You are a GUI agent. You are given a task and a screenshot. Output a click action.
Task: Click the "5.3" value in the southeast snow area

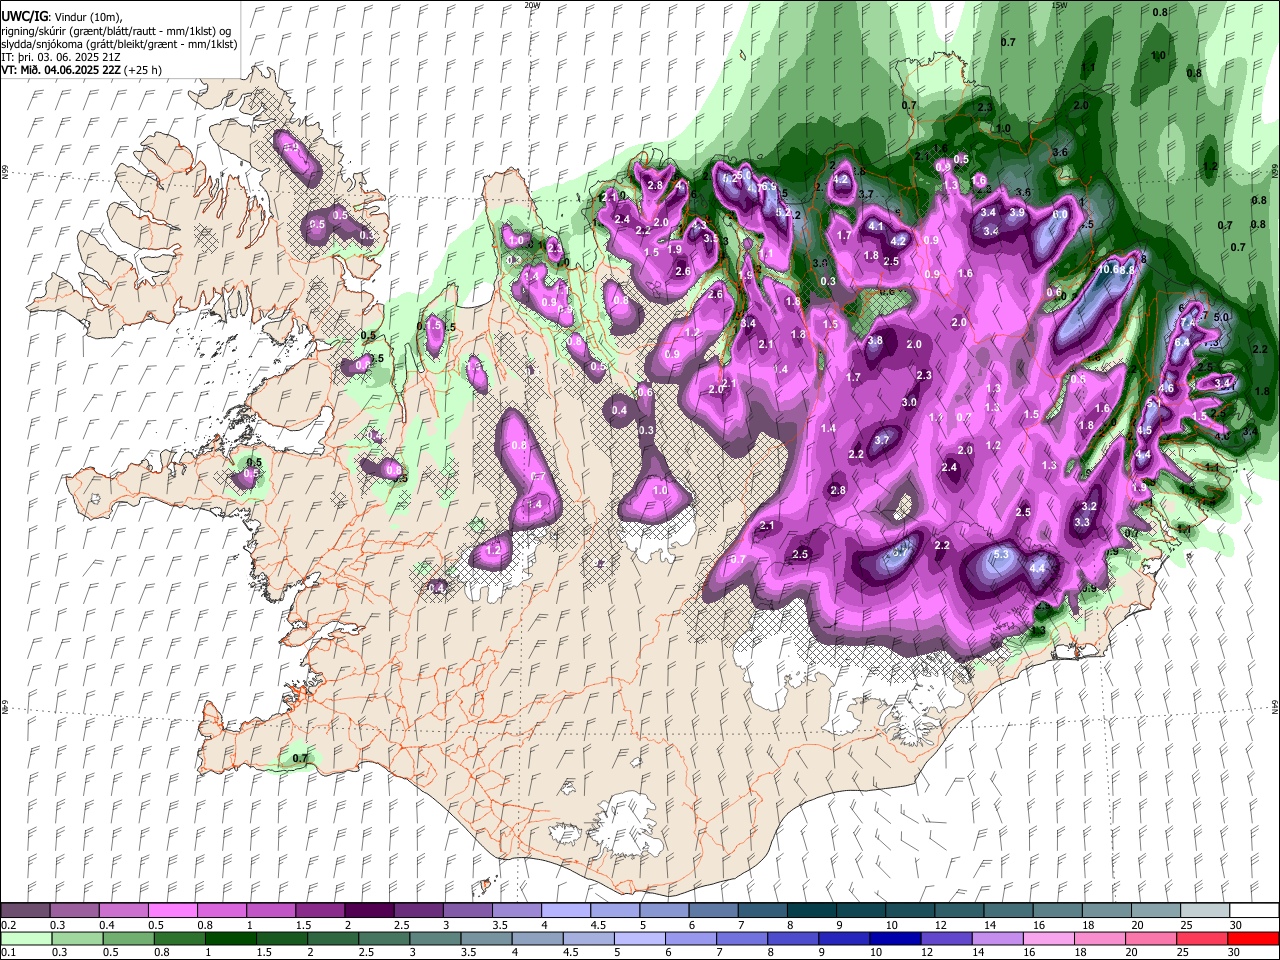pos(1003,554)
